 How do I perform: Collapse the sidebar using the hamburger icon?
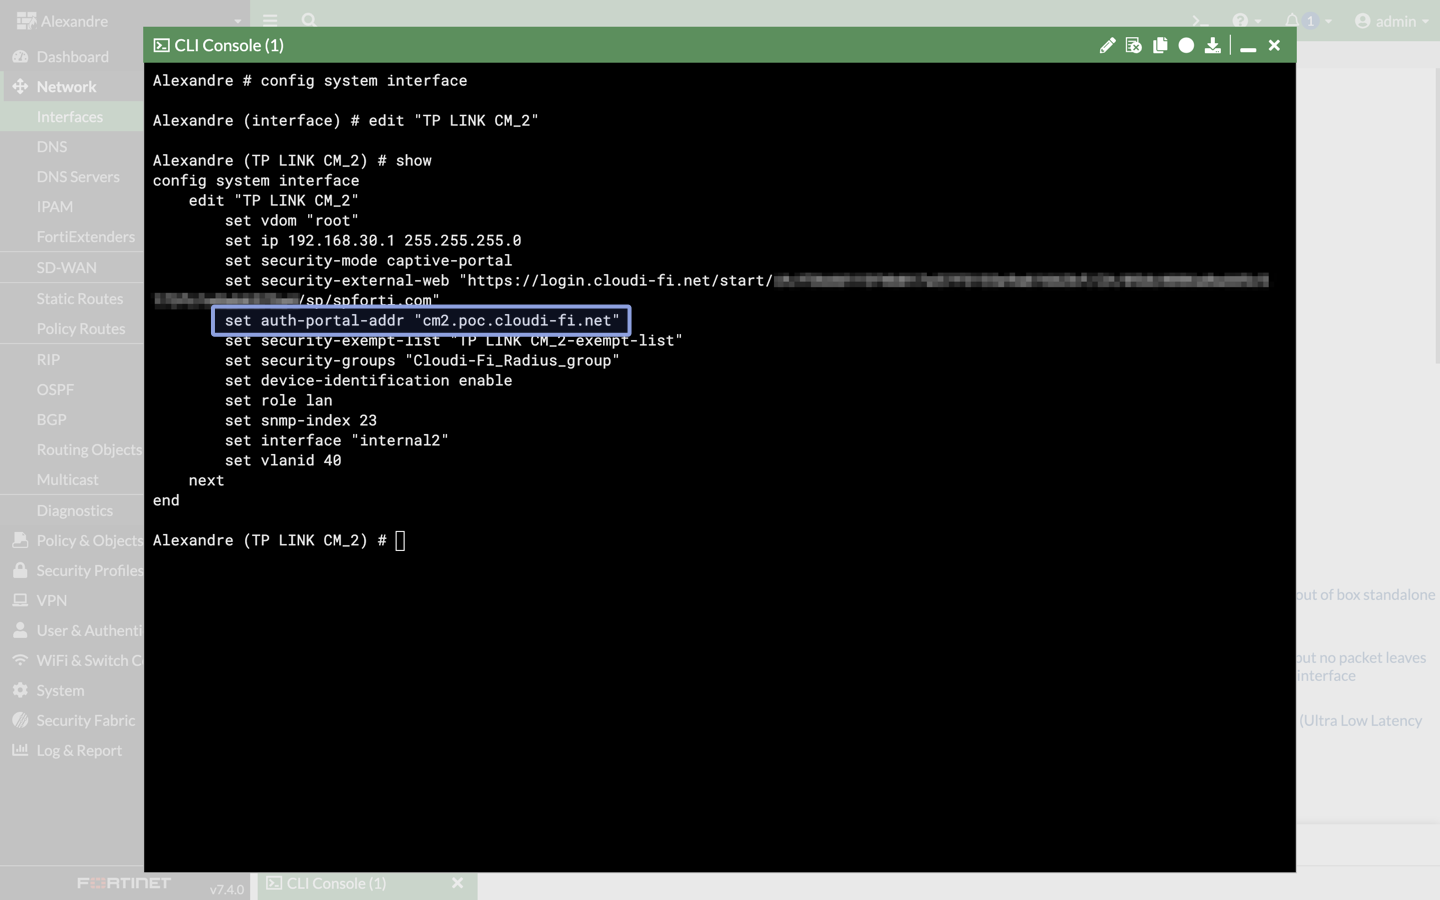(x=269, y=21)
